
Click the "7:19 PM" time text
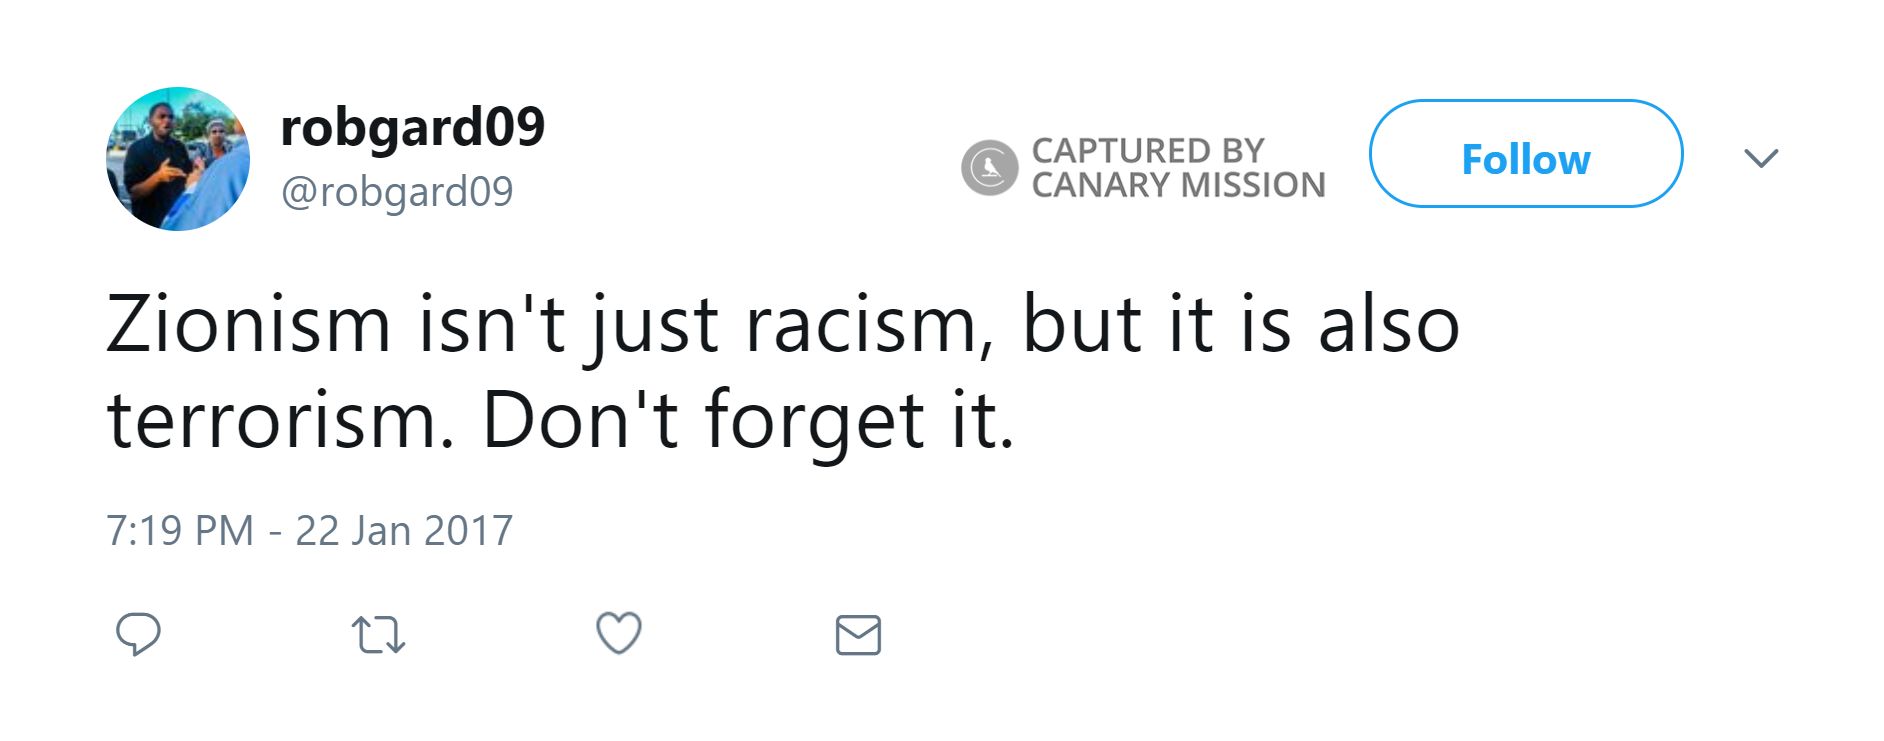coord(180,530)
